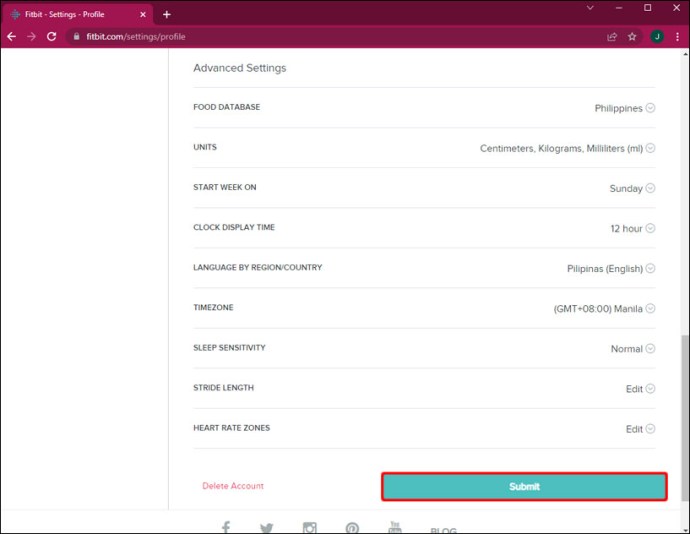Bookmark this page with the star icon
This screenshot has height=534, width=690.
(x=632, y=37)
